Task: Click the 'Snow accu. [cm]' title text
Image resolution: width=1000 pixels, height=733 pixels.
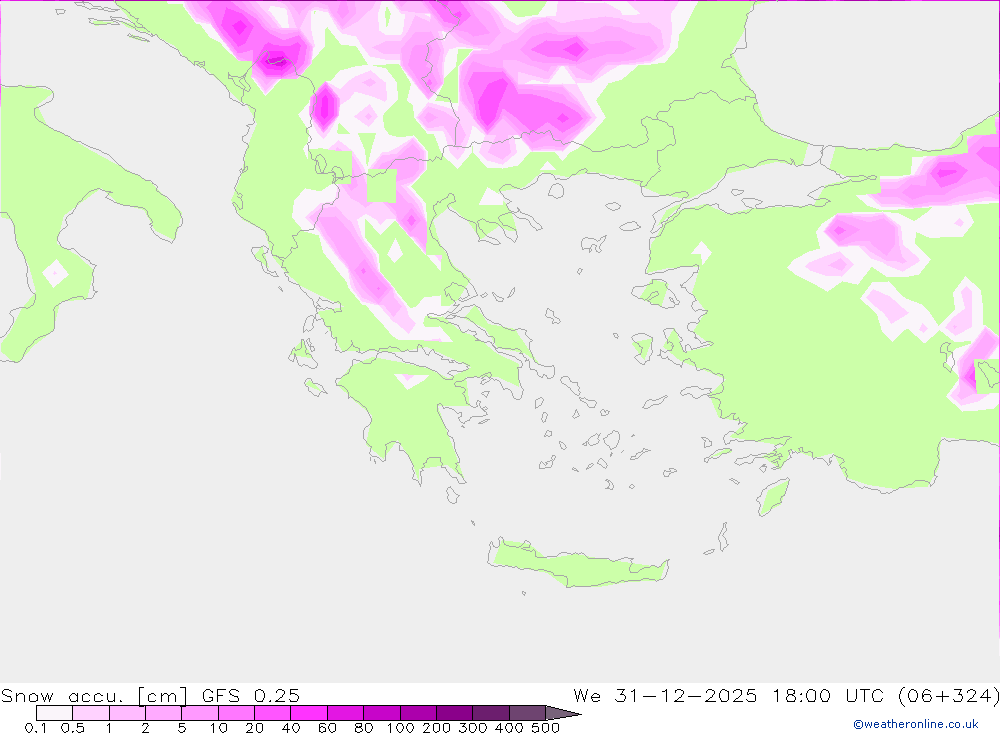Action: 94,695
